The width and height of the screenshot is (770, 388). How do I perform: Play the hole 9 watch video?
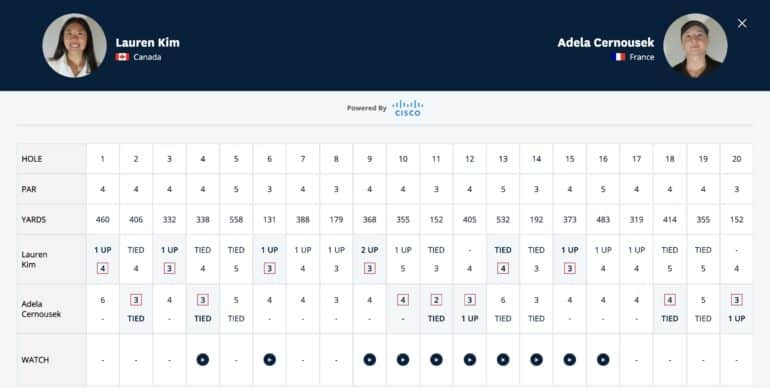coord(369,360)
